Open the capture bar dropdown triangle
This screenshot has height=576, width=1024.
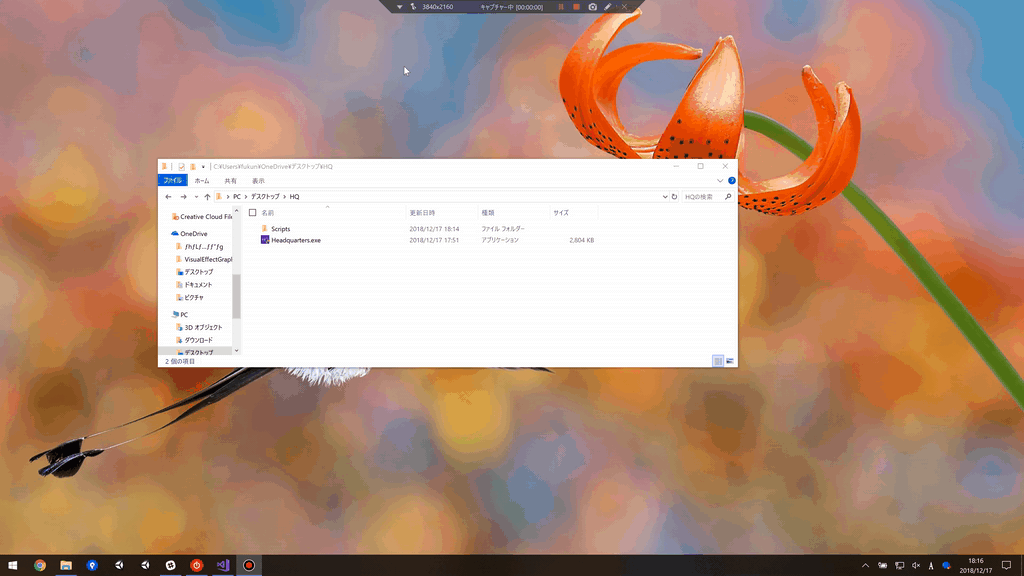[399, 7]
